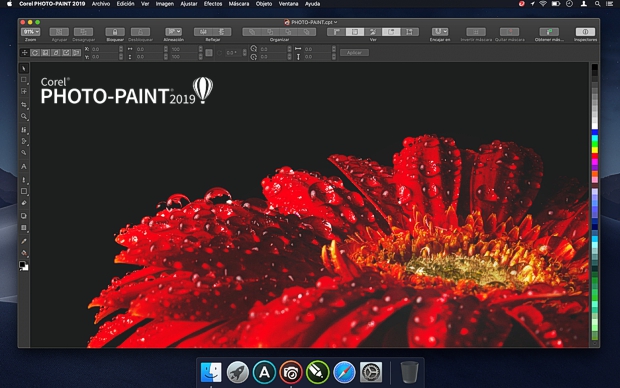Open the Archivo menu
This screenshot has height=388, width=620.
(101, 4)
